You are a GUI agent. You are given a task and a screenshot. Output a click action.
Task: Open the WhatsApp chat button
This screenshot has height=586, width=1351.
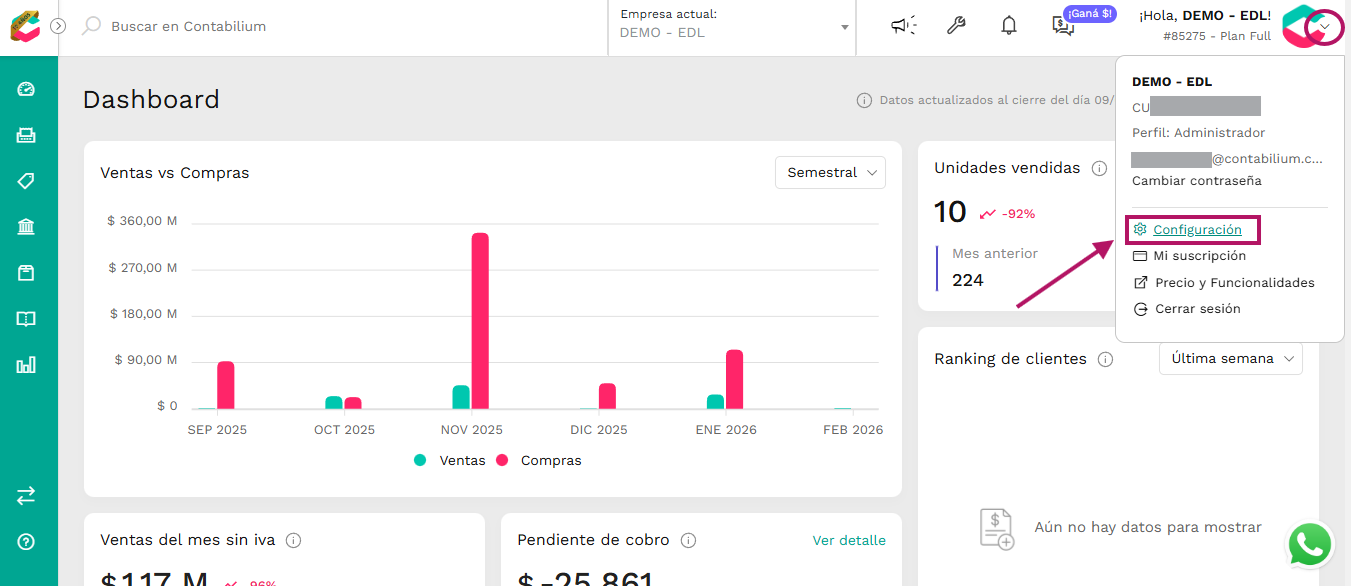(x=1310, y=545)
